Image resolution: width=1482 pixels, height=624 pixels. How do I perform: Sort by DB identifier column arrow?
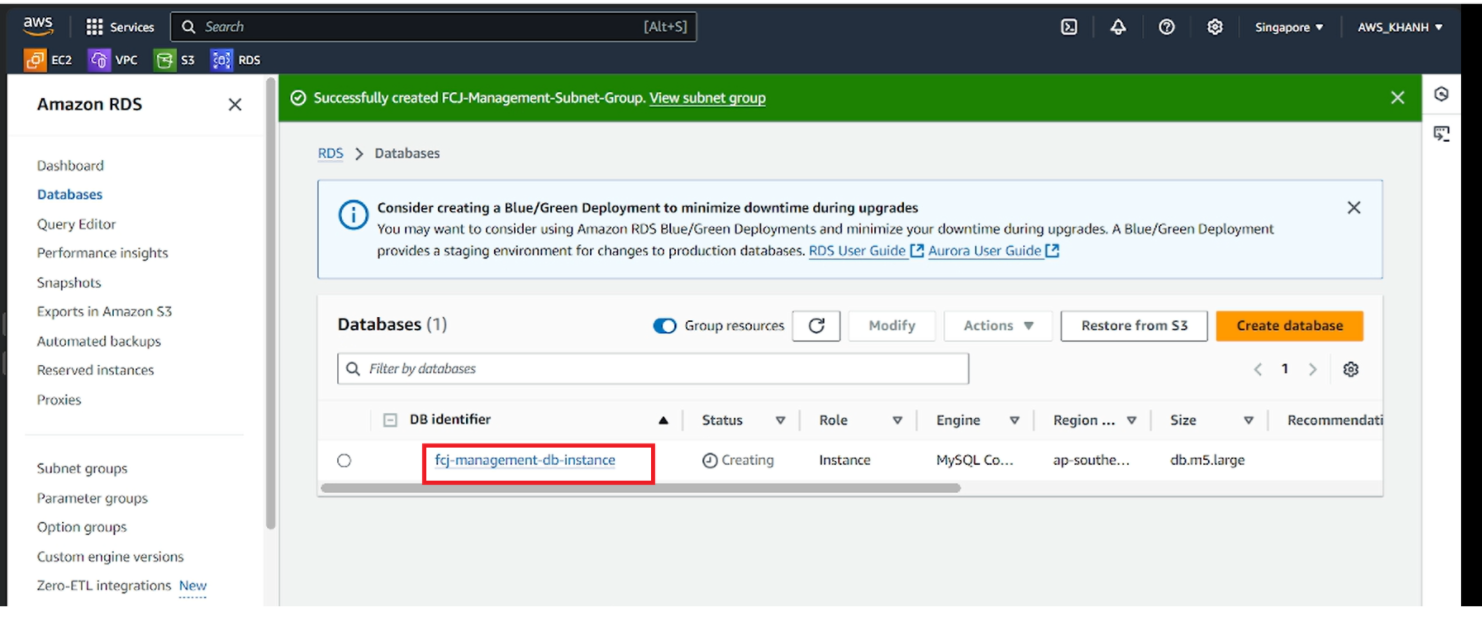pos(663,421)
